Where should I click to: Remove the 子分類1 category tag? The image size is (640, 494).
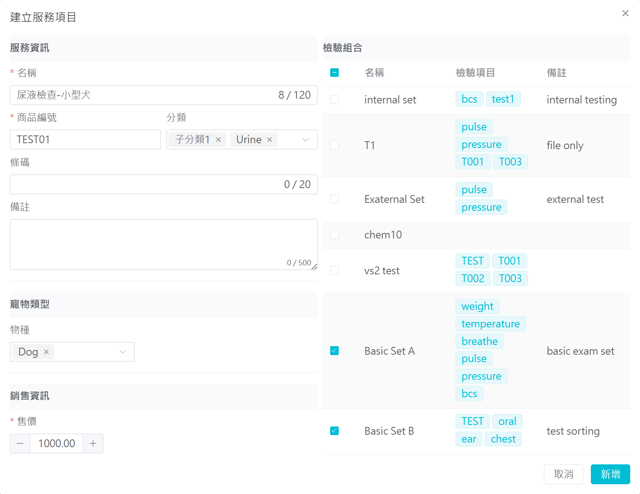pyautogui.click(x=218, y=140)
